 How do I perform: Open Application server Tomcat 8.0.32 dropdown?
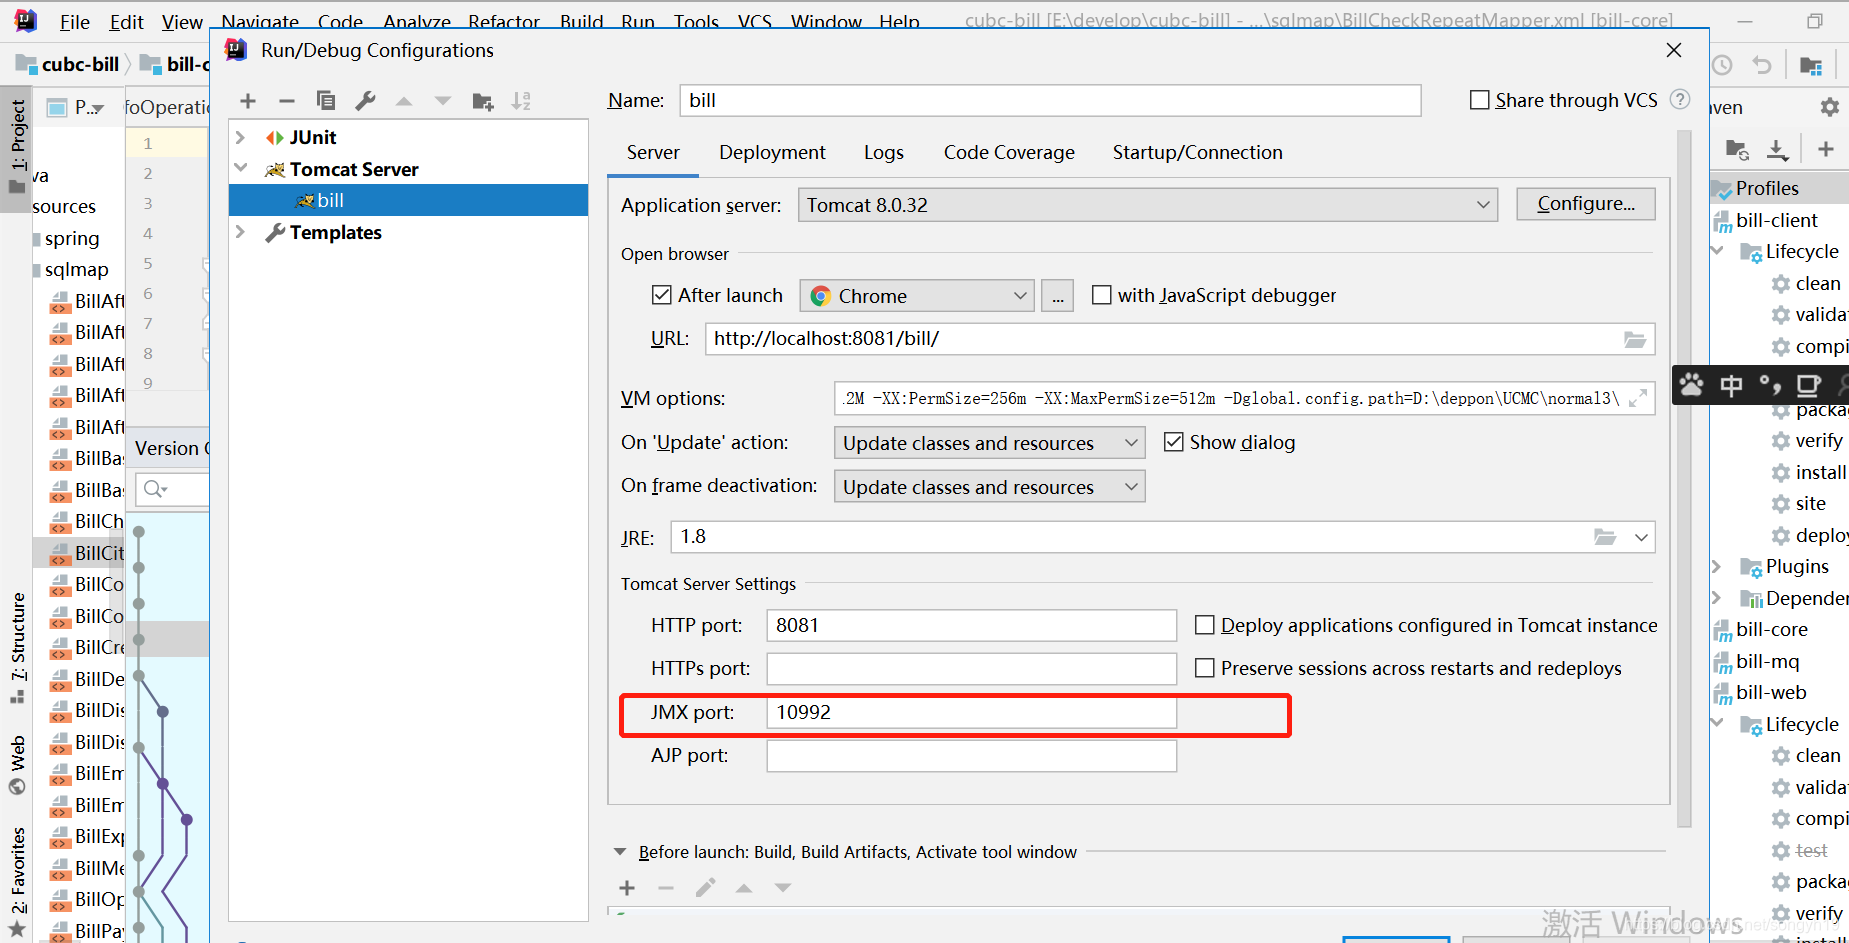click(x=1147, y=205)
